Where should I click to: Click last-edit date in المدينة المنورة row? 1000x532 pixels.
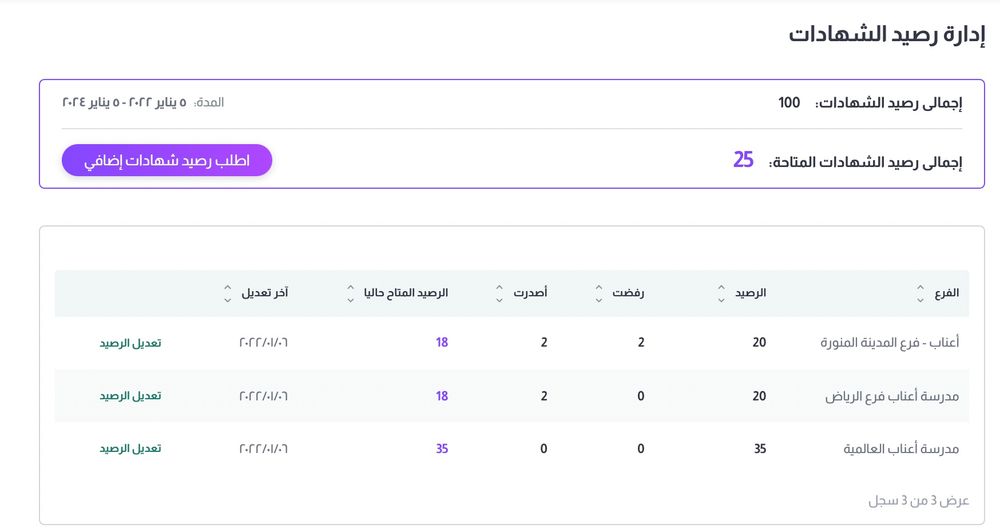[263, 343]
